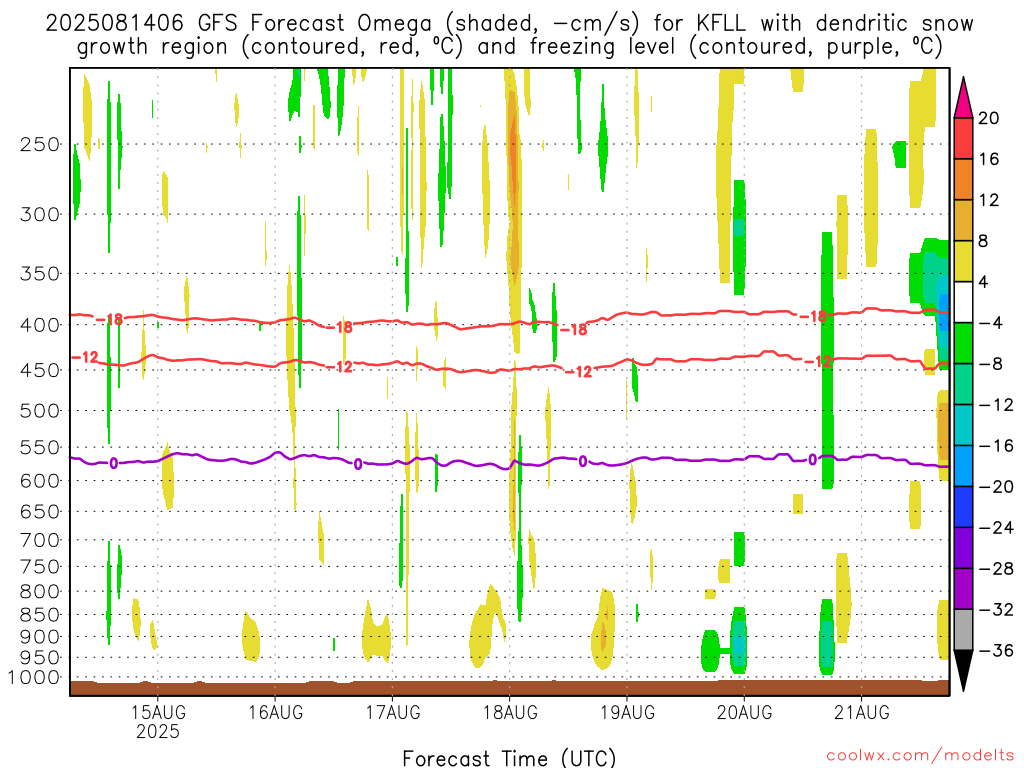
Task: Click the 700 pressure level label
Action: pyautogui.click(x=40, y=540)
